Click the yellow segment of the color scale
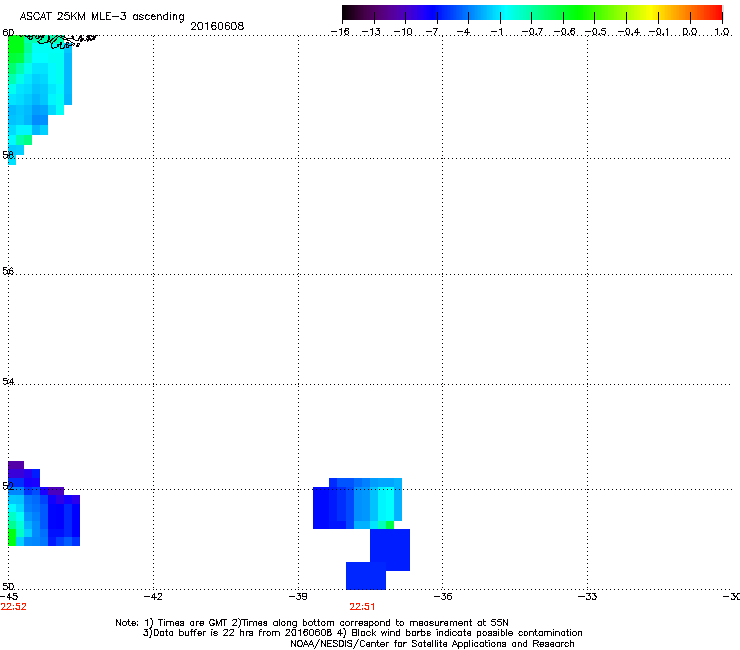Image resolution: width=740 pixels, height=650 pixels. [654, 13]
